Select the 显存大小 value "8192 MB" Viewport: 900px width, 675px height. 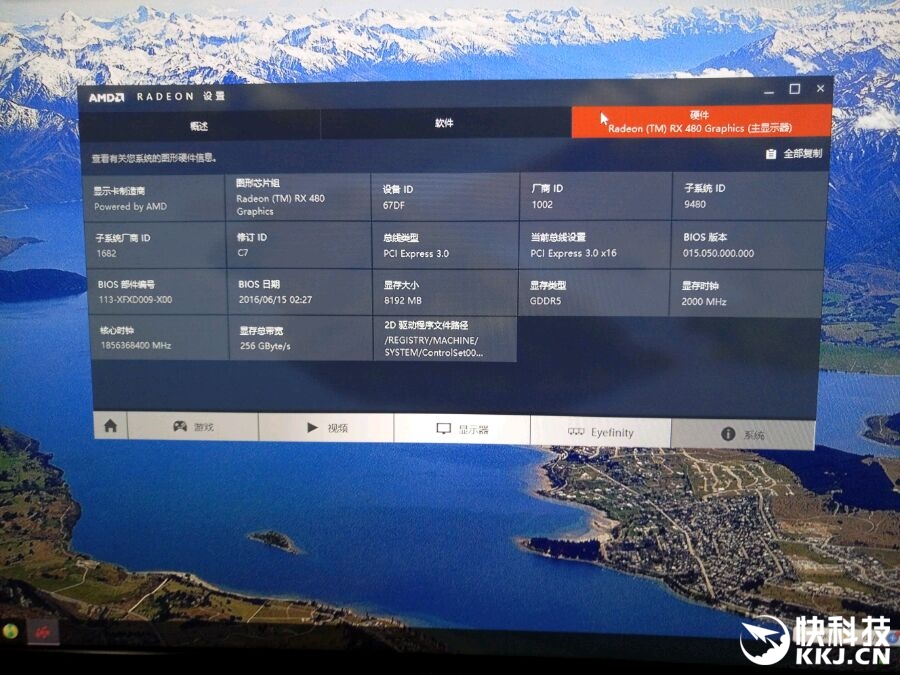point(403,300)
